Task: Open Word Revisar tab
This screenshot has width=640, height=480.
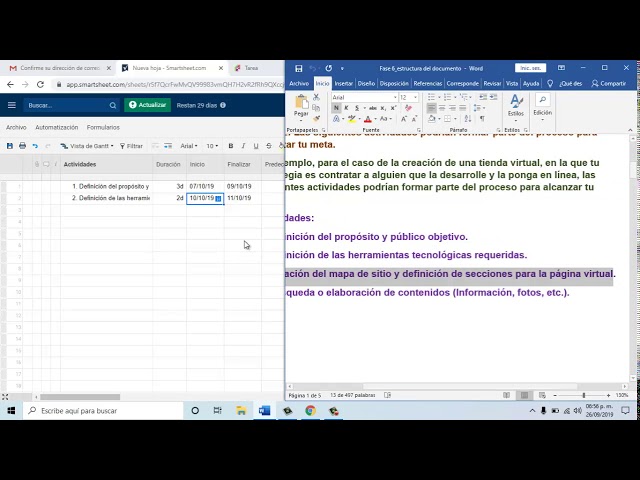Action: [x=492, y=84]
